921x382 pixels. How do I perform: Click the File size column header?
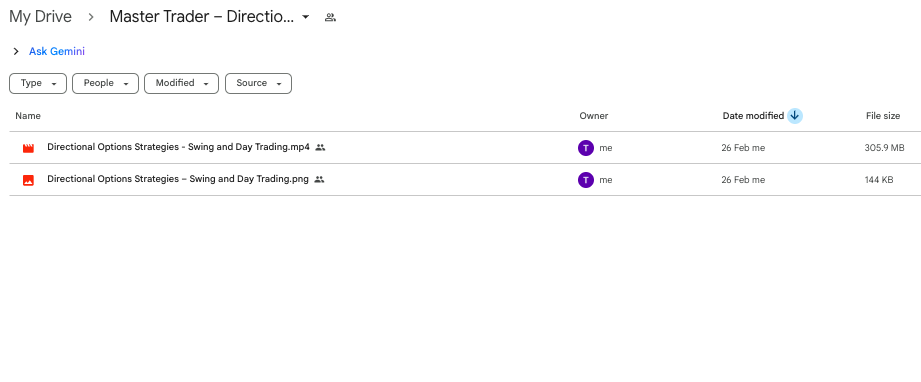[x=883, y=116]
